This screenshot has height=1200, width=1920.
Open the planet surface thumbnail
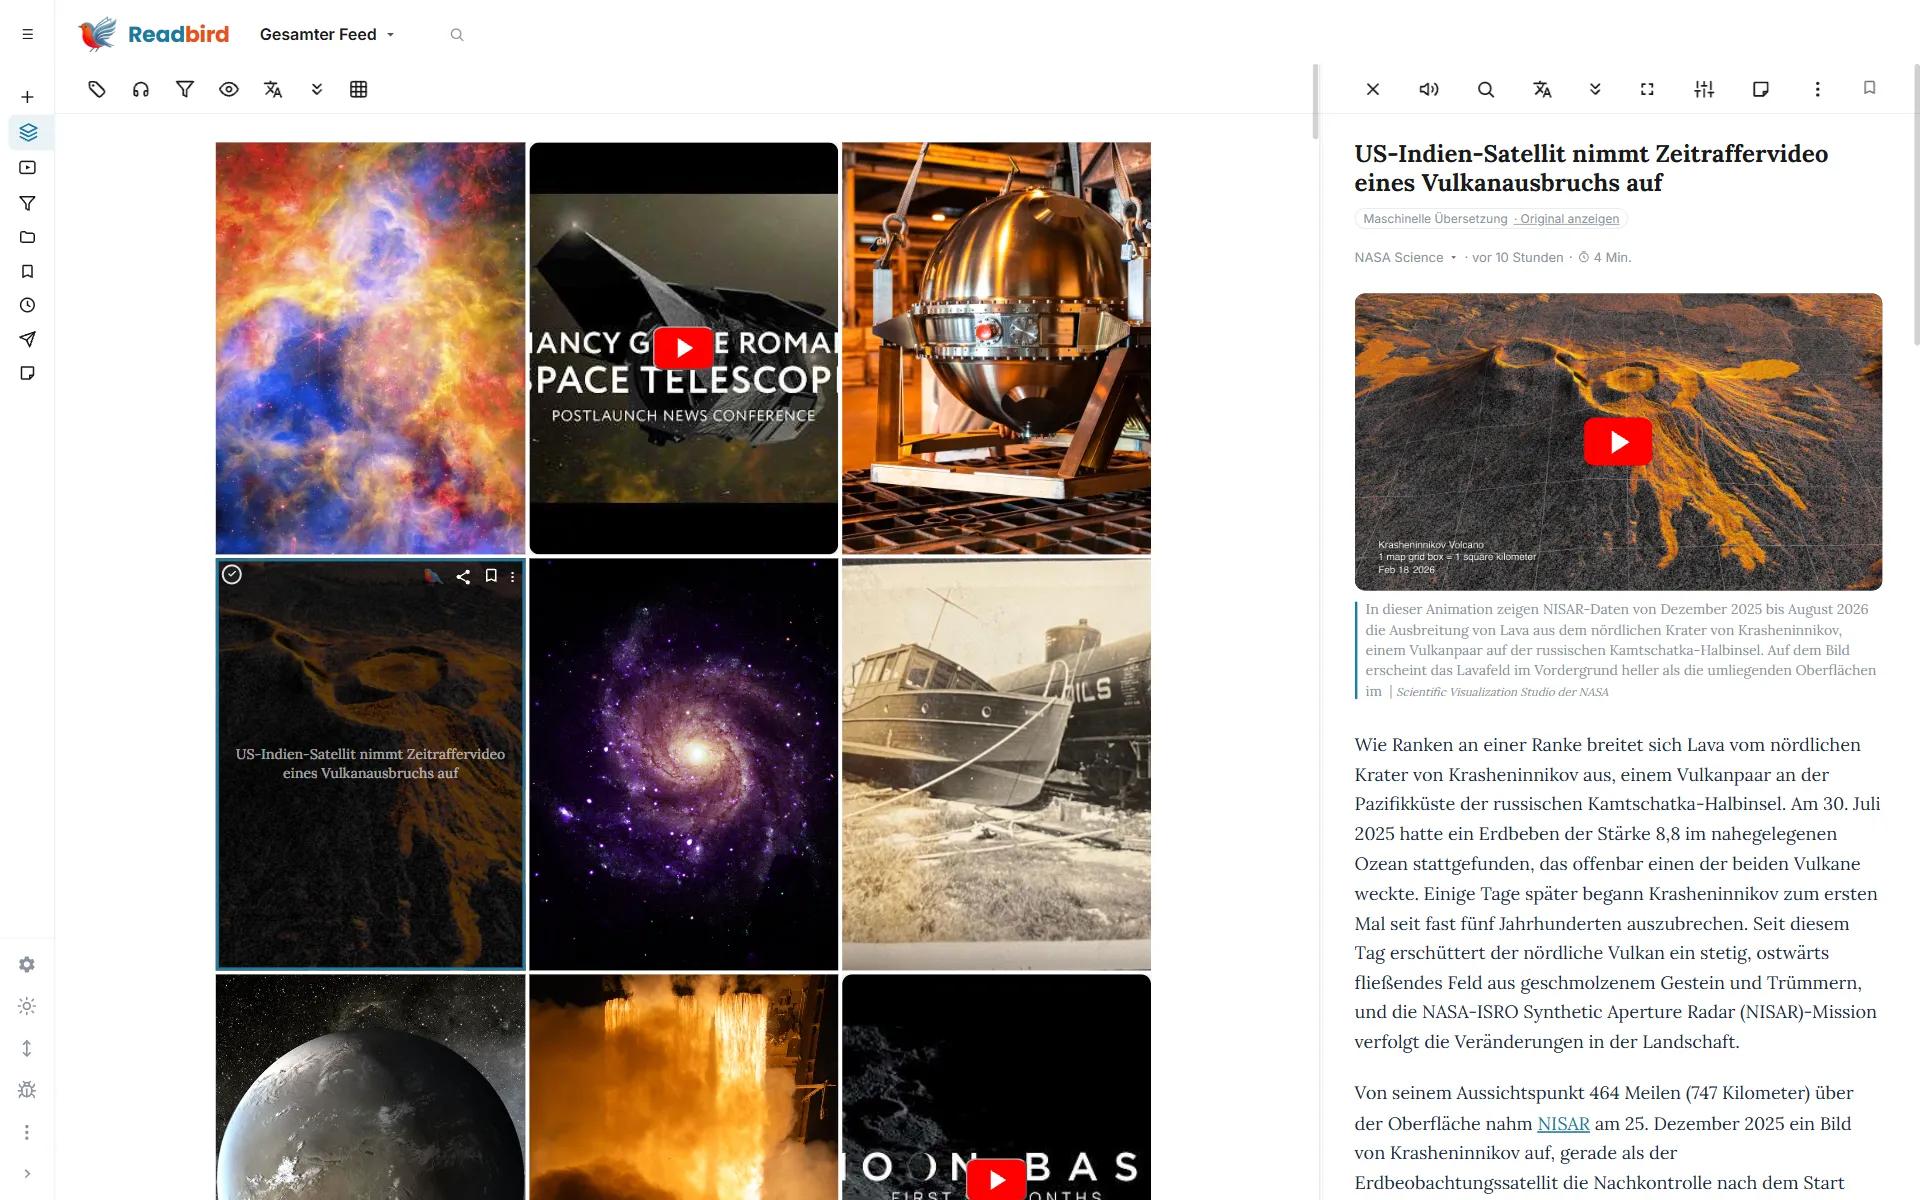point(370,1087)
